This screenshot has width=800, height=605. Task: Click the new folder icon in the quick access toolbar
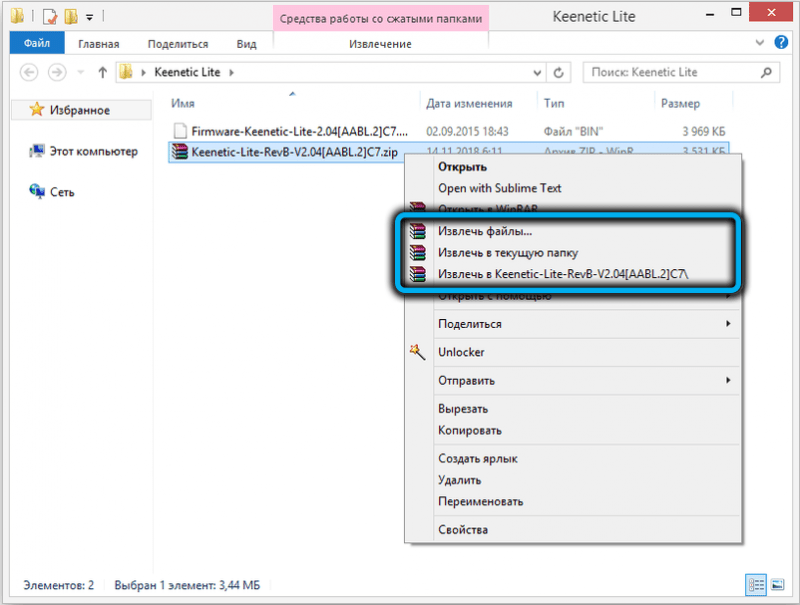pyautogui.click(x=71, y=17)
